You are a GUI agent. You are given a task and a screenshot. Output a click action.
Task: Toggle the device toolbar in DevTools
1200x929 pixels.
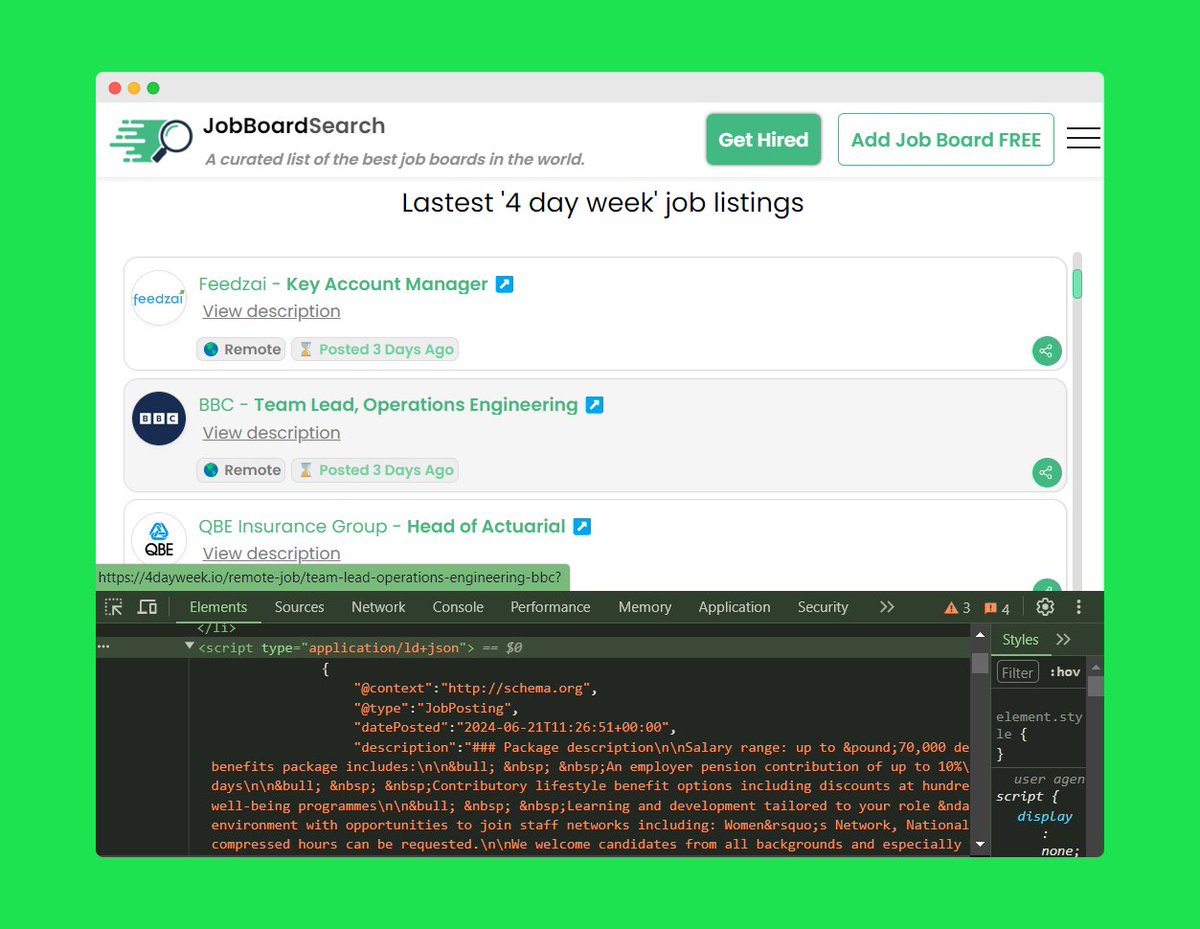click(147, 607)
